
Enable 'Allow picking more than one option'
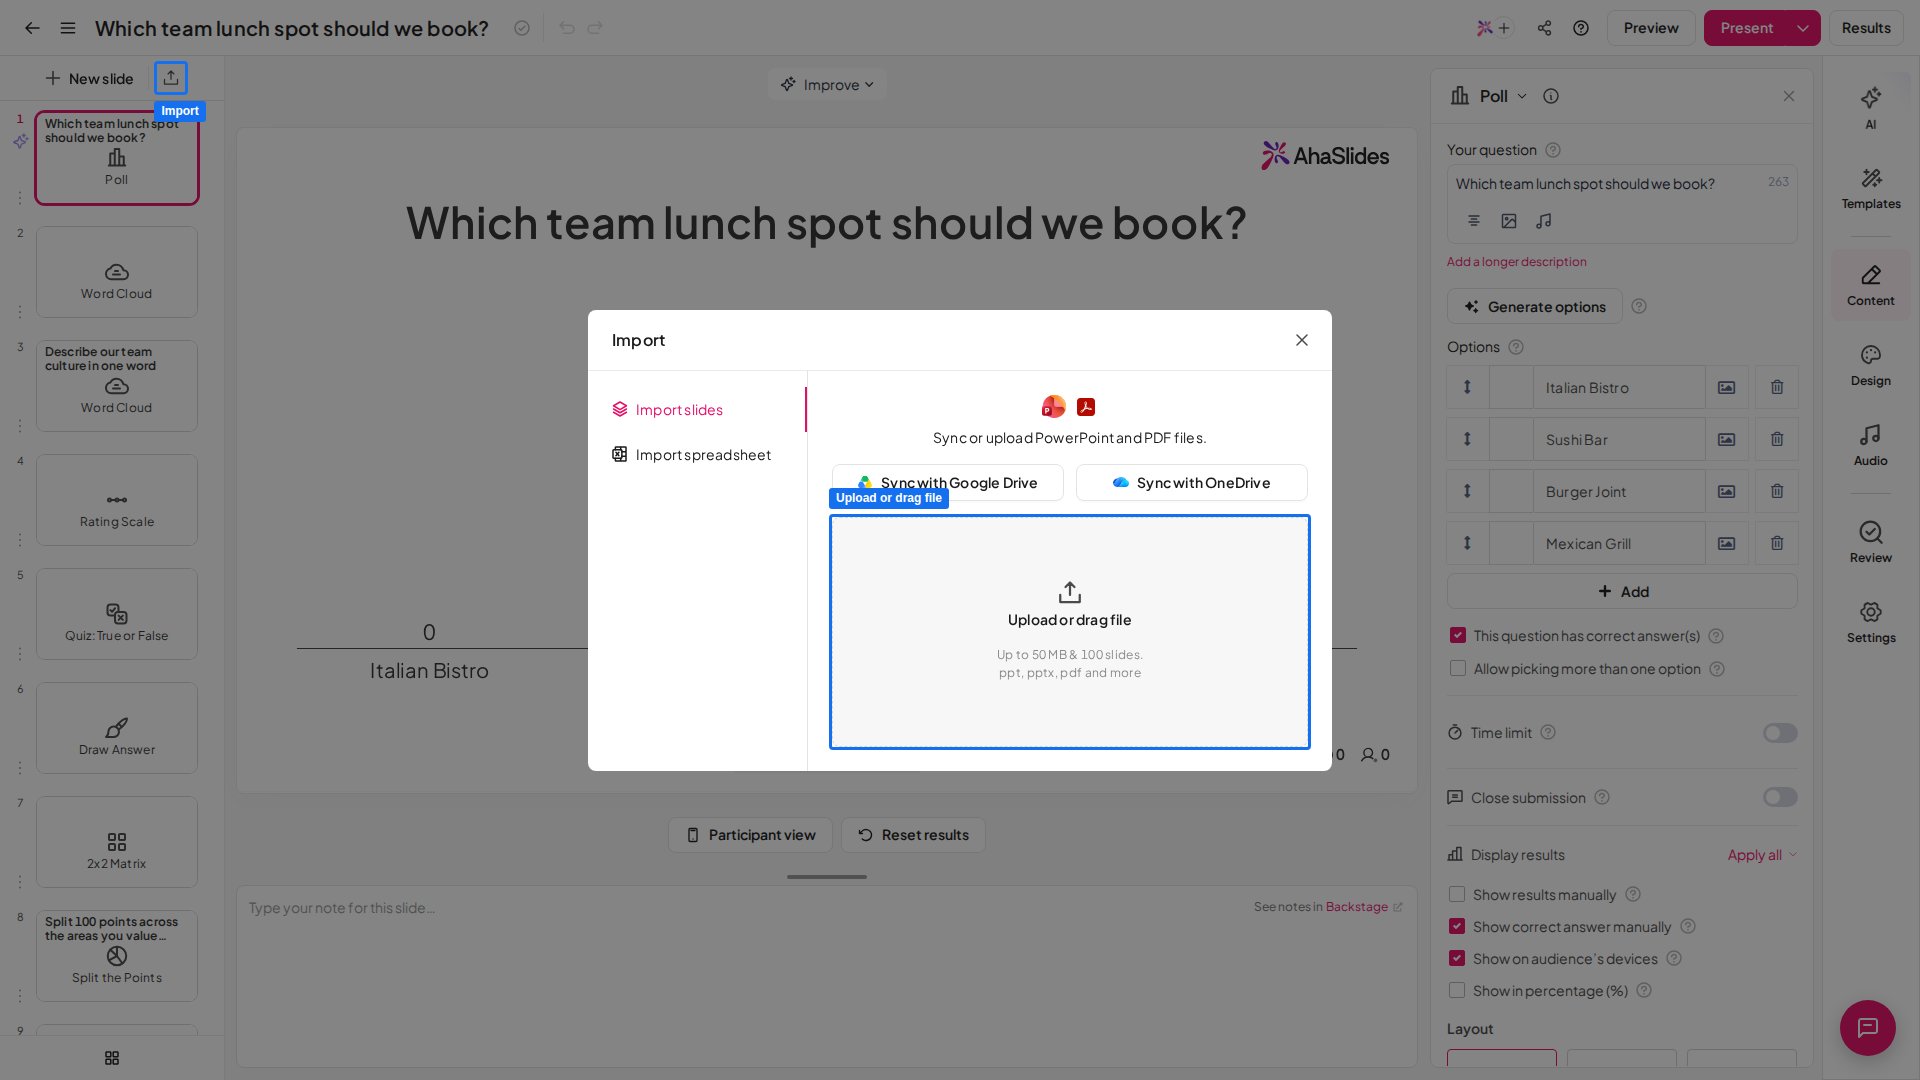coord(1458,668)
